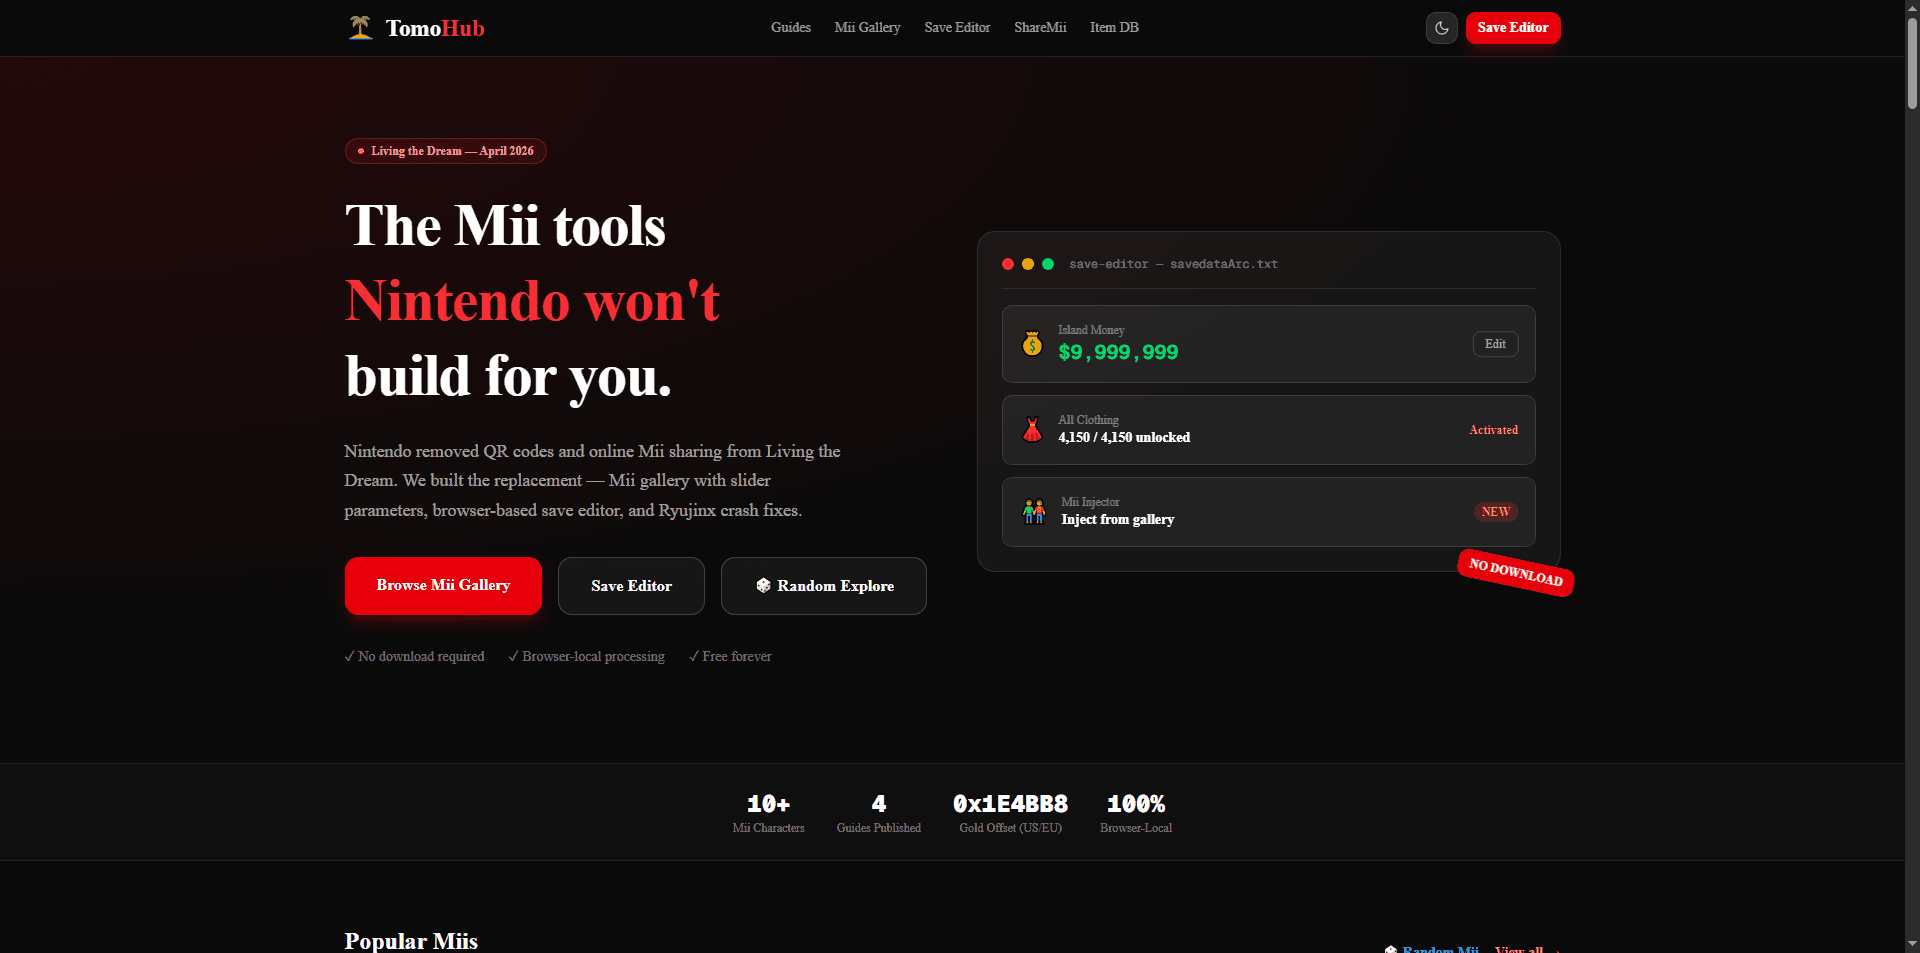
Task: Click the NEW badge on Mii Injector
Action: click(x=1496, y=512)
